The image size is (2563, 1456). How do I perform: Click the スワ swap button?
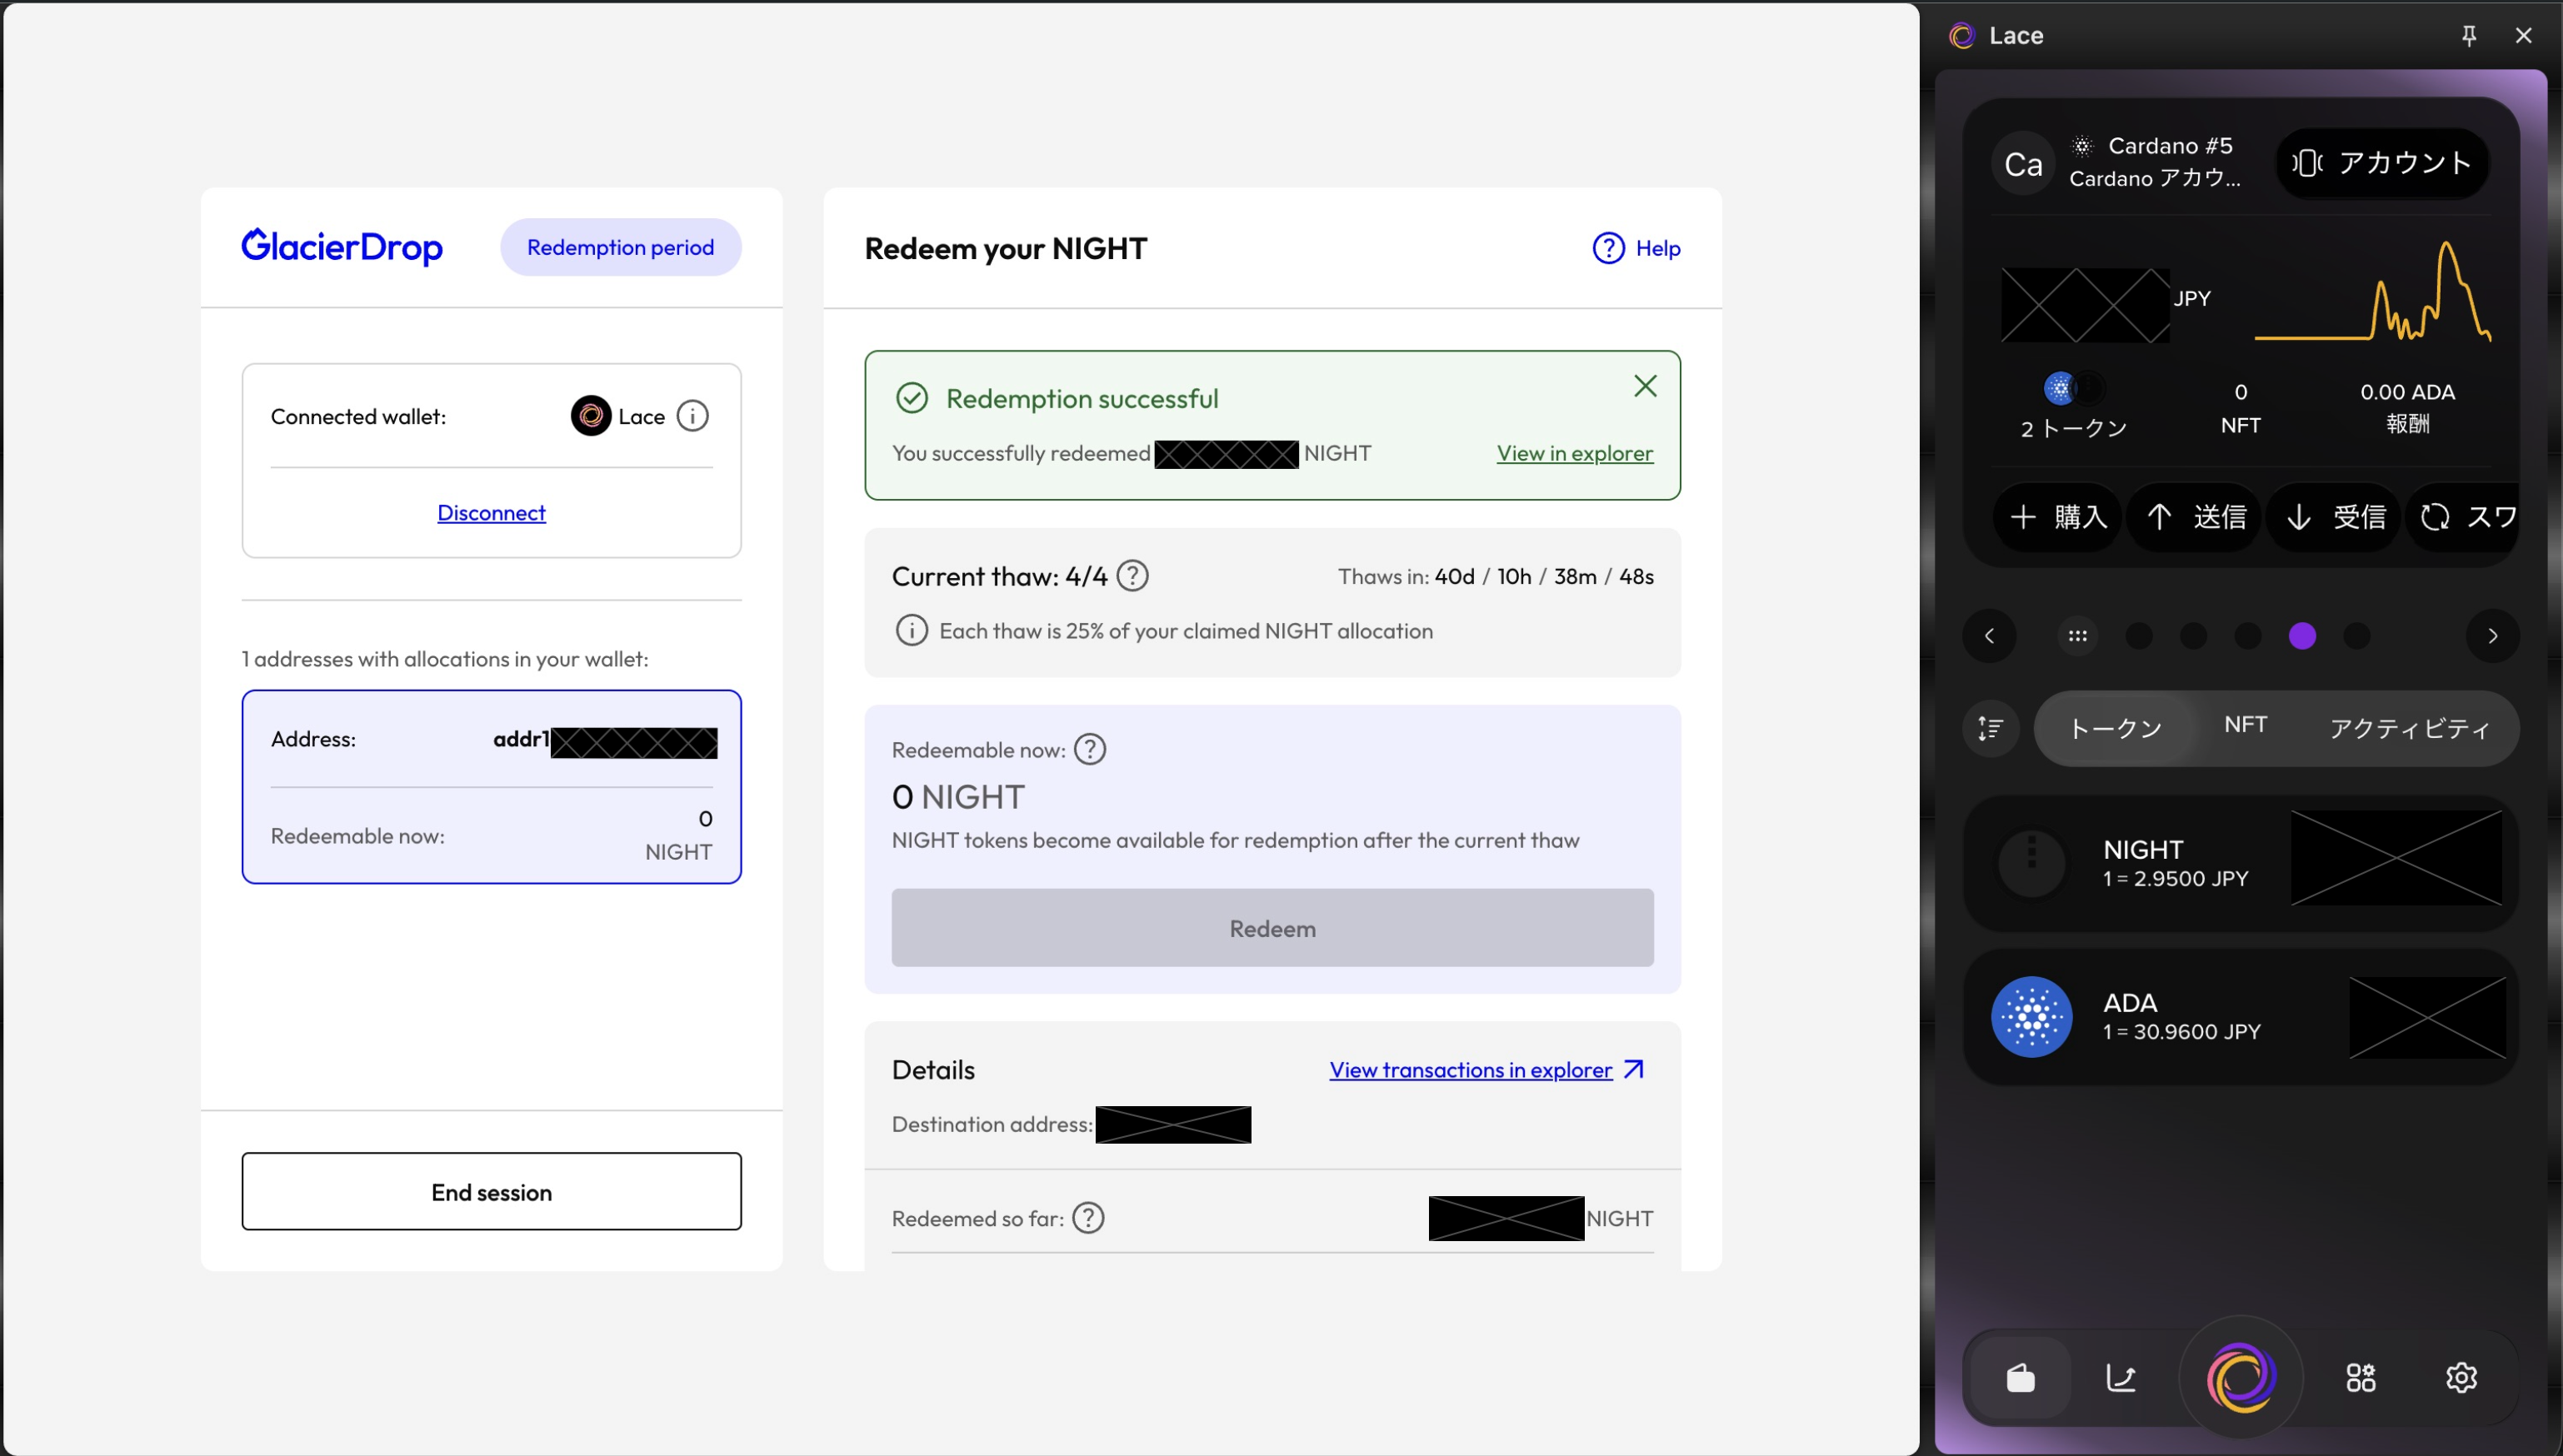point(2463,517)
